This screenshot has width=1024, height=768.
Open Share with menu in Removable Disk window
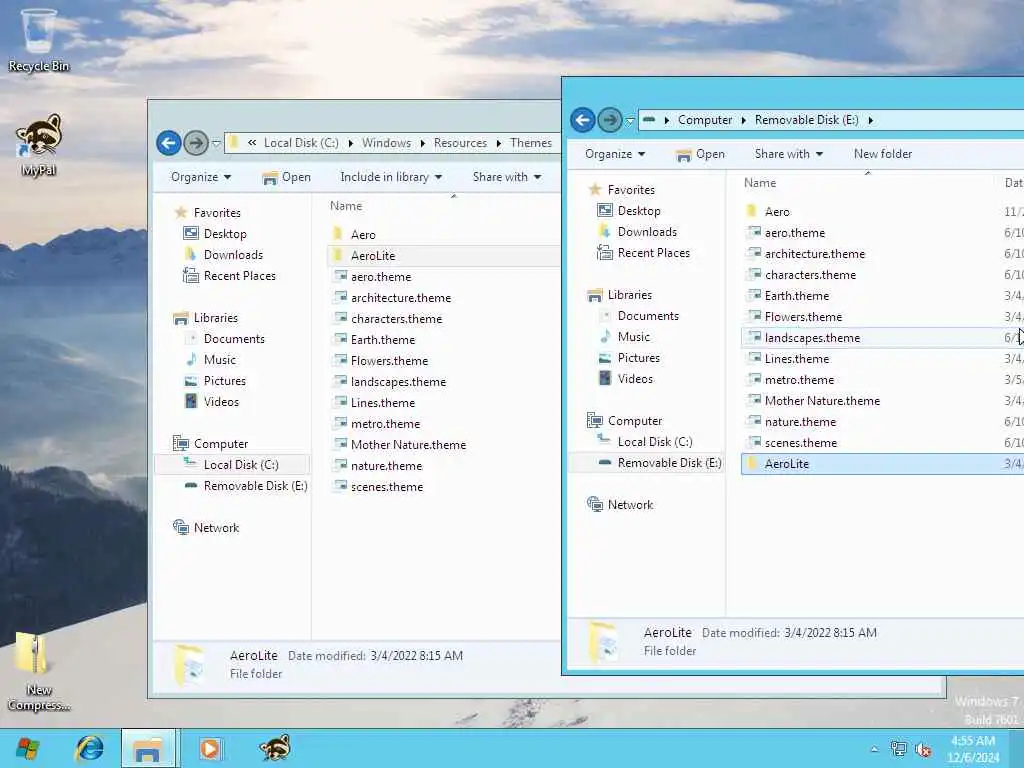pos(788,154)
